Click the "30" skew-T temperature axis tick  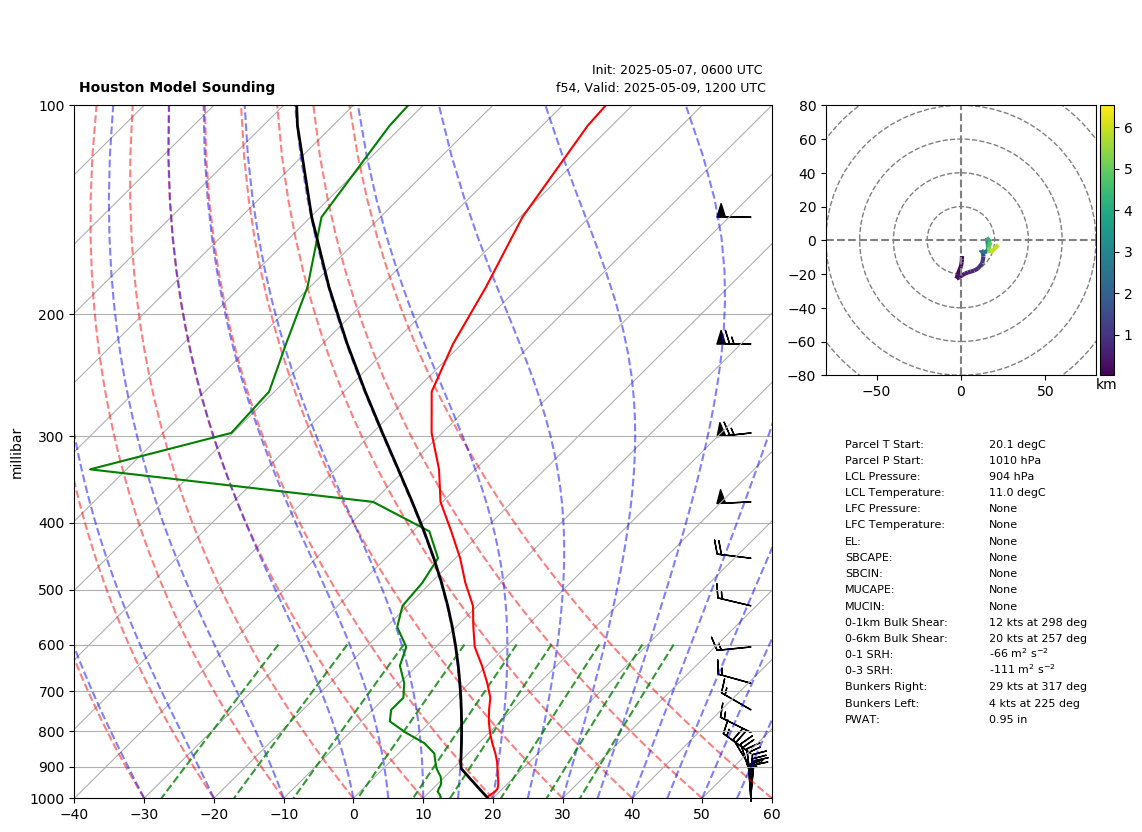[x=563, y=815]
